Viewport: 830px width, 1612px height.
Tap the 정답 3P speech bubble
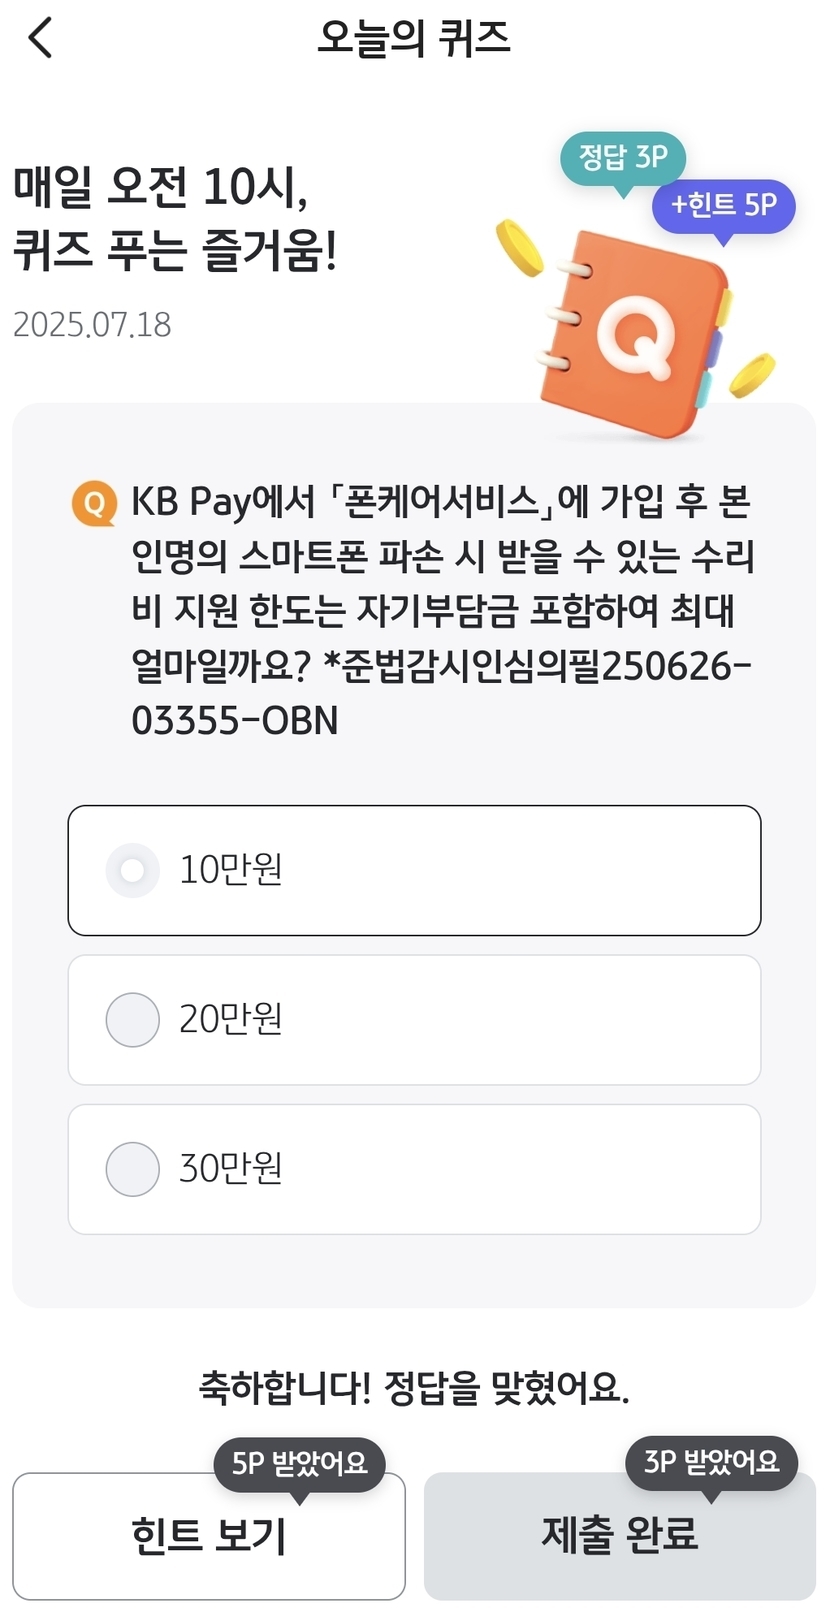622,158
